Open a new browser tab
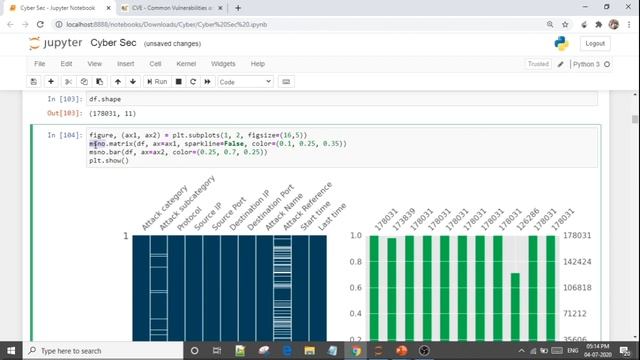Image resolution: width=640 pixels, height=360 pixels. coord(238,8)
